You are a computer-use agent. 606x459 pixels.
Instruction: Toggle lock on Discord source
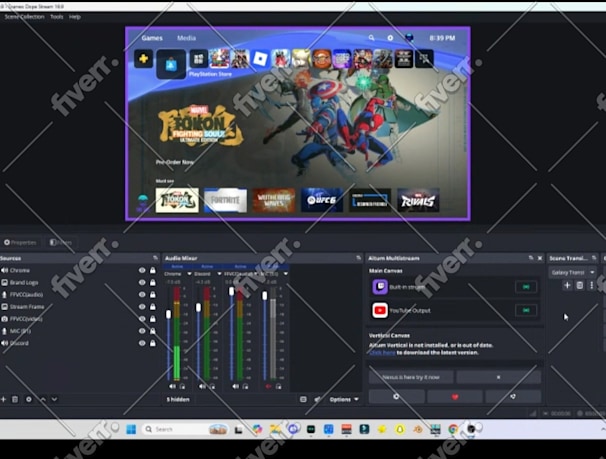point(153,343)
